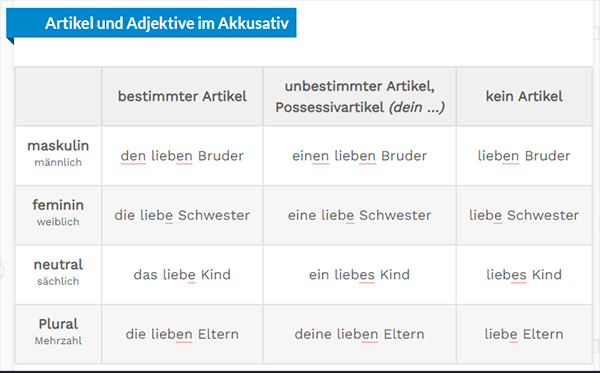Click the cell 'einen lieben Bruder'

[x=359, y=156]
